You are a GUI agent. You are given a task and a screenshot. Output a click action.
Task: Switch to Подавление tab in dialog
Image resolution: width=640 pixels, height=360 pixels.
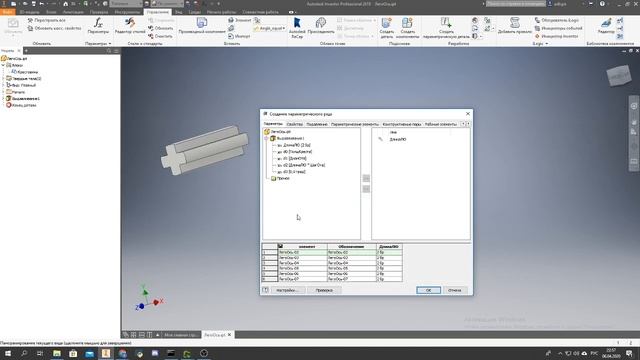tap(317, 124)
